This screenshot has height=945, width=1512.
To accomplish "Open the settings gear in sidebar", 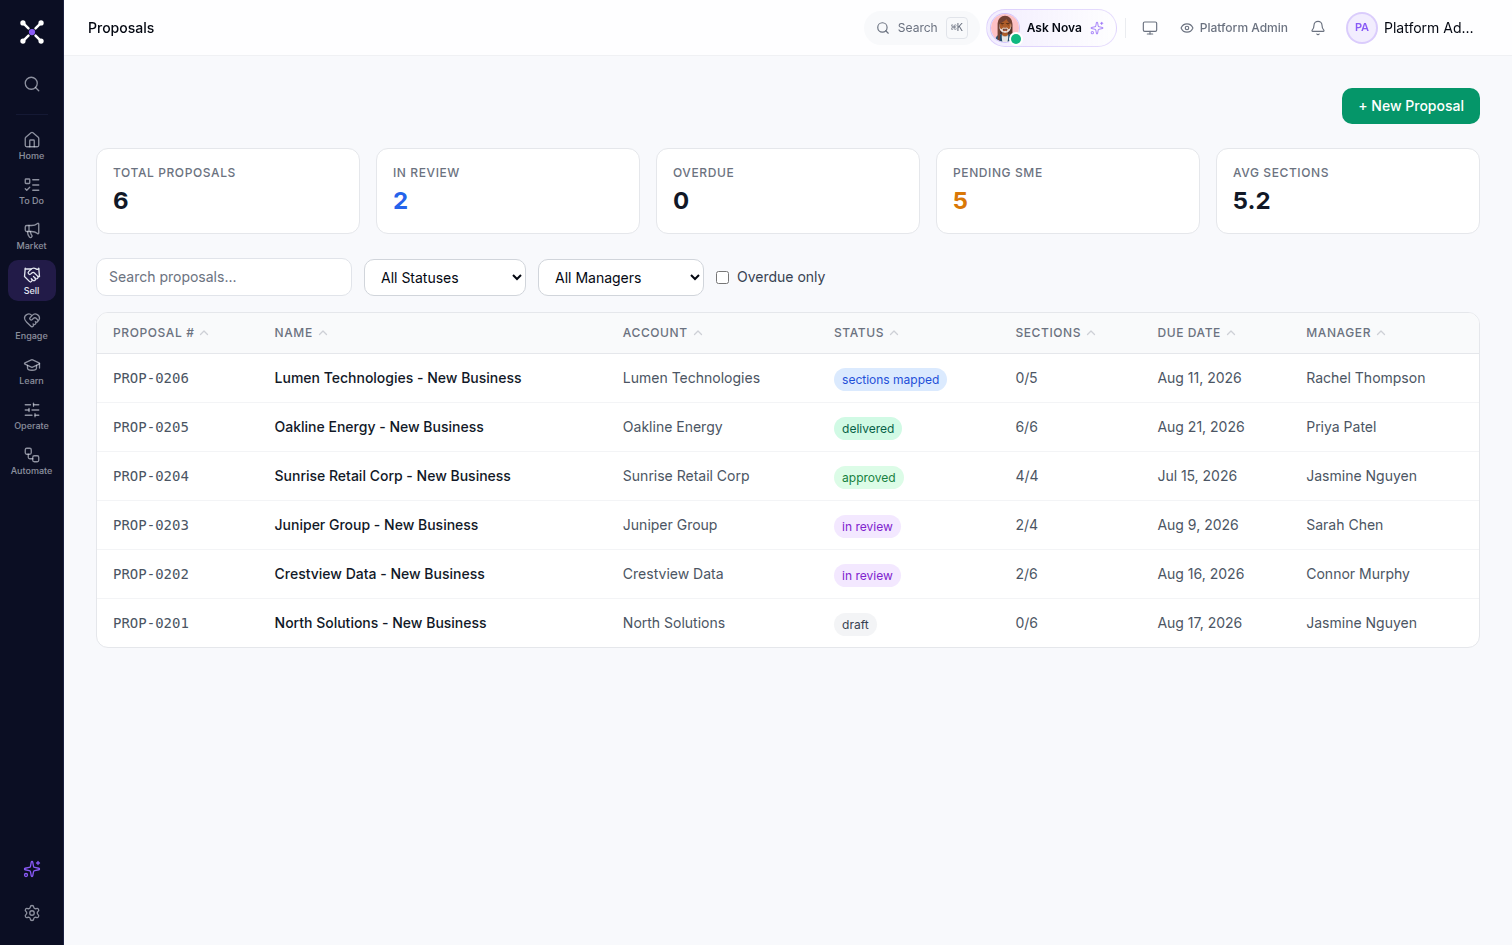I will click(x=32, y=913).
